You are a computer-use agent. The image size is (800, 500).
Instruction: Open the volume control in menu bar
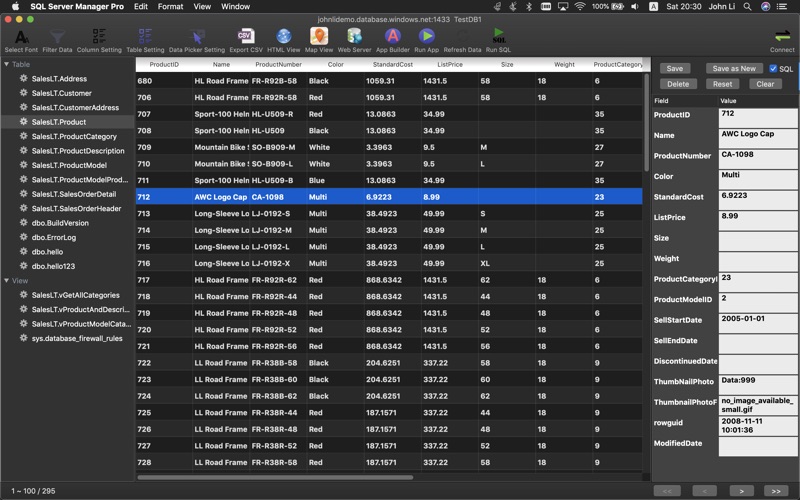coord(635,7)
